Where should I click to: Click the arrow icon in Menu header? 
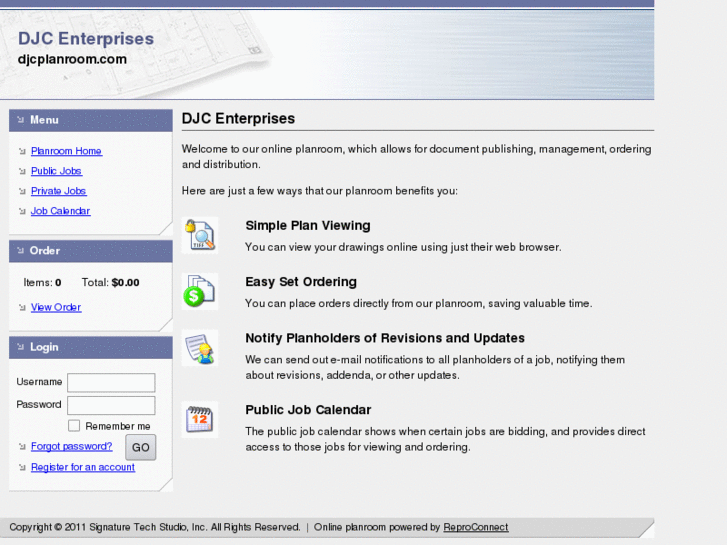pyautogui.click(x=20, y=120)
